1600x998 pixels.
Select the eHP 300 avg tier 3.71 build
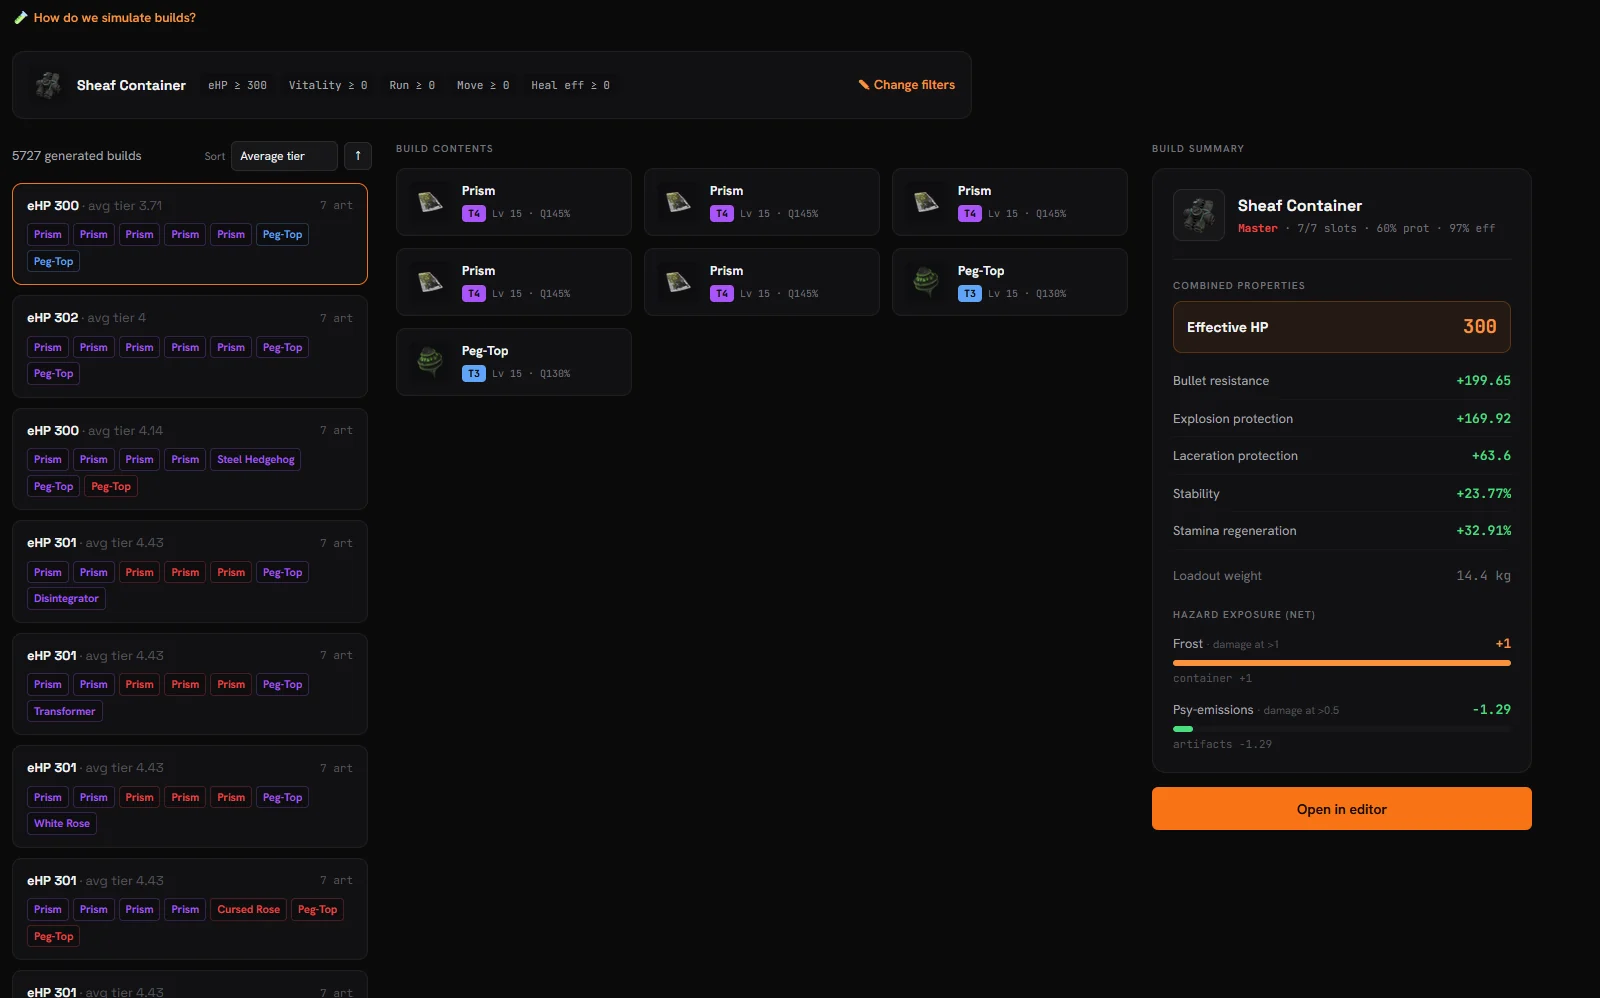(190, 234)
